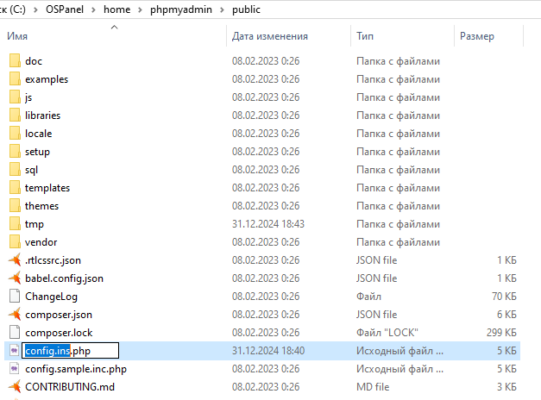The image size is (541, 400).
Task: Sort by the Размер column header
Action: click(477, 36)
